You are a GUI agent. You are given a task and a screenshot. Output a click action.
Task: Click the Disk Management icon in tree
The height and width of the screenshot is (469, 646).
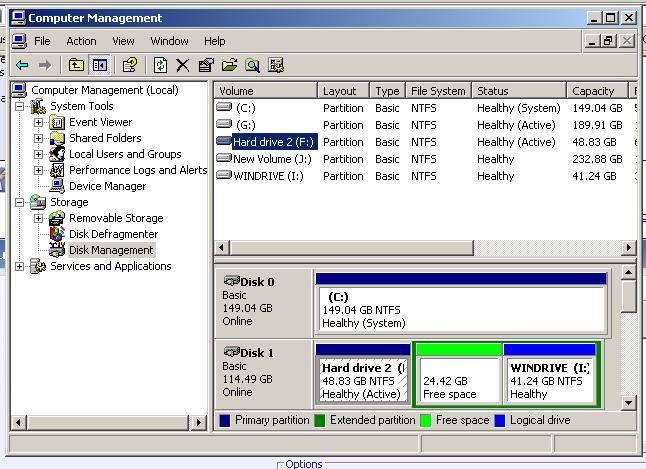[57, 249]
